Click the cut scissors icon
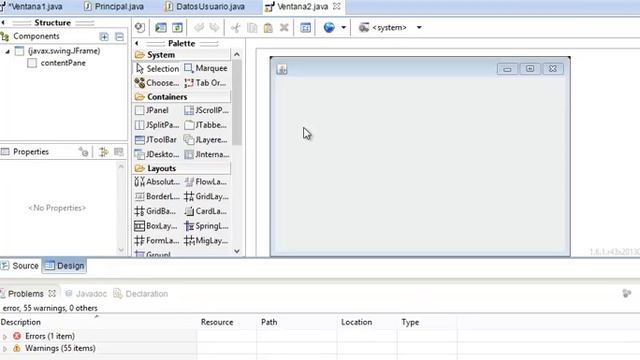This screenshot has height=360, width=640. (236, 27)
